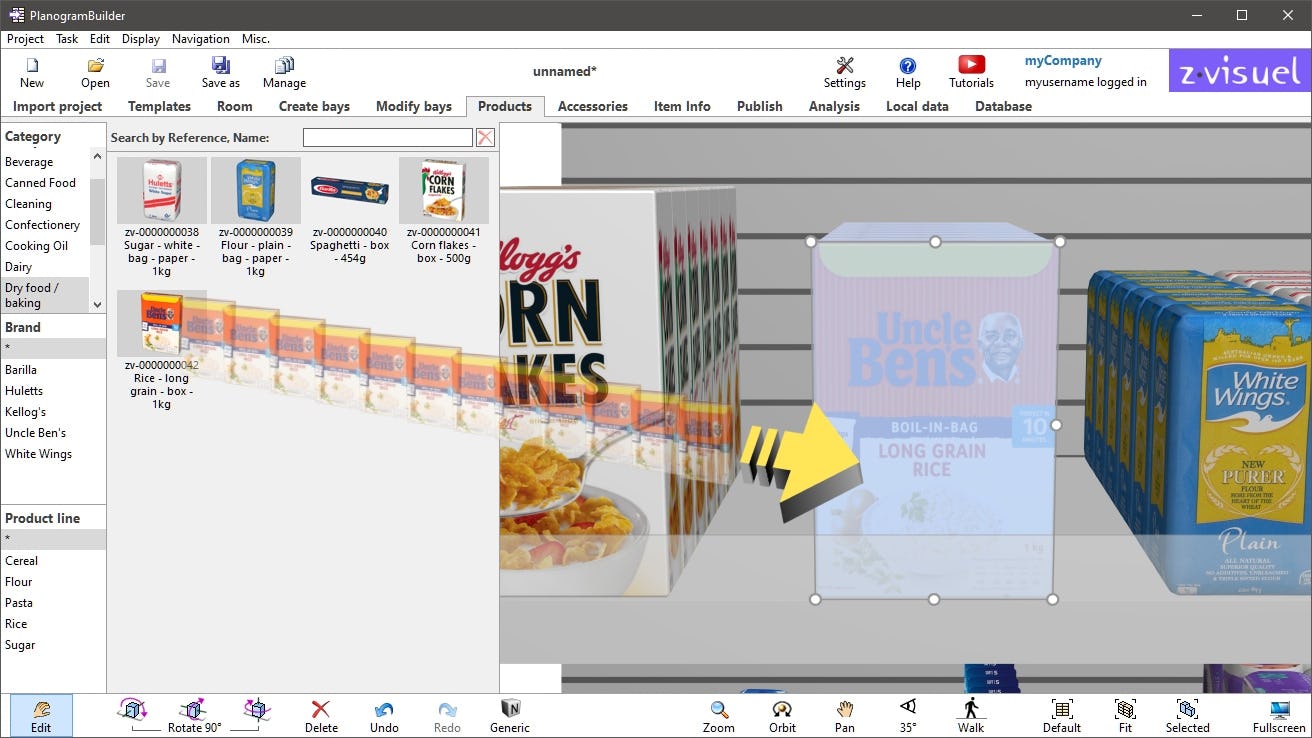Rotate the selection 90 degrees
The width and height of the screenshot is (1312, 738).
pyautogui.click(x=194, y=714)
